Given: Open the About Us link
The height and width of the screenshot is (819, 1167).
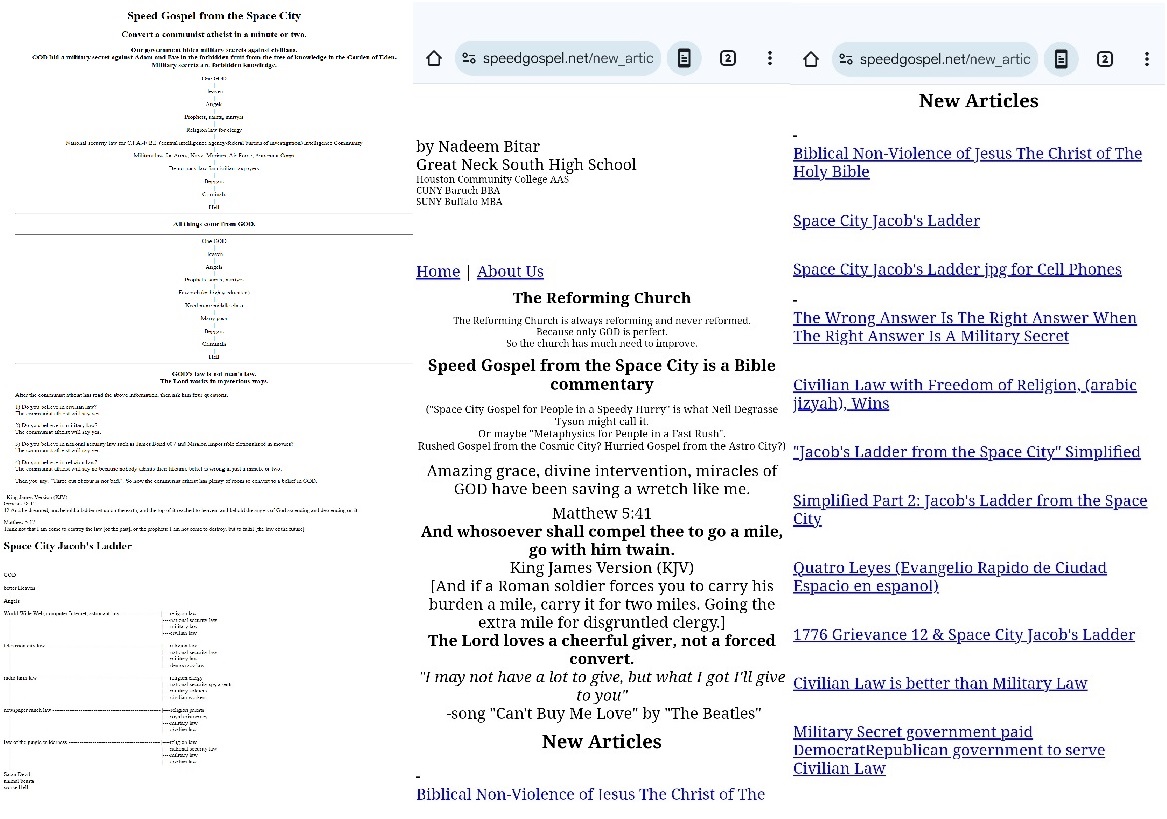Looking at the screenshot, I should pos(510,272).
